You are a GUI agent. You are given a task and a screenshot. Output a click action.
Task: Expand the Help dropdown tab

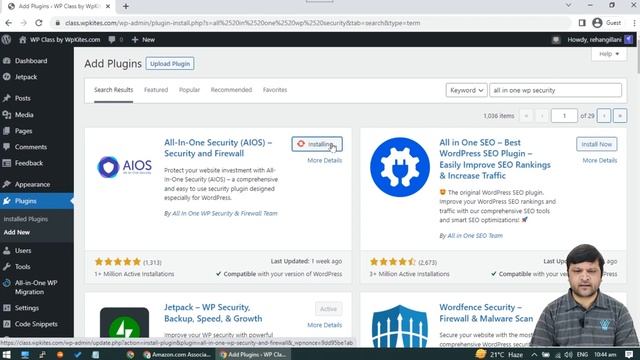pos(609,54)
